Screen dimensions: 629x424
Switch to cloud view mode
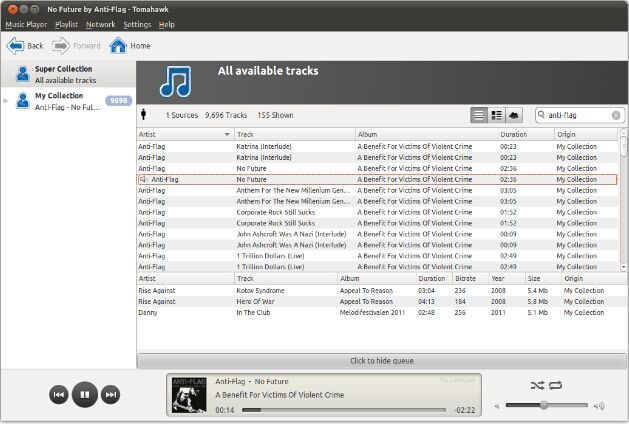(x=514, y=116)
